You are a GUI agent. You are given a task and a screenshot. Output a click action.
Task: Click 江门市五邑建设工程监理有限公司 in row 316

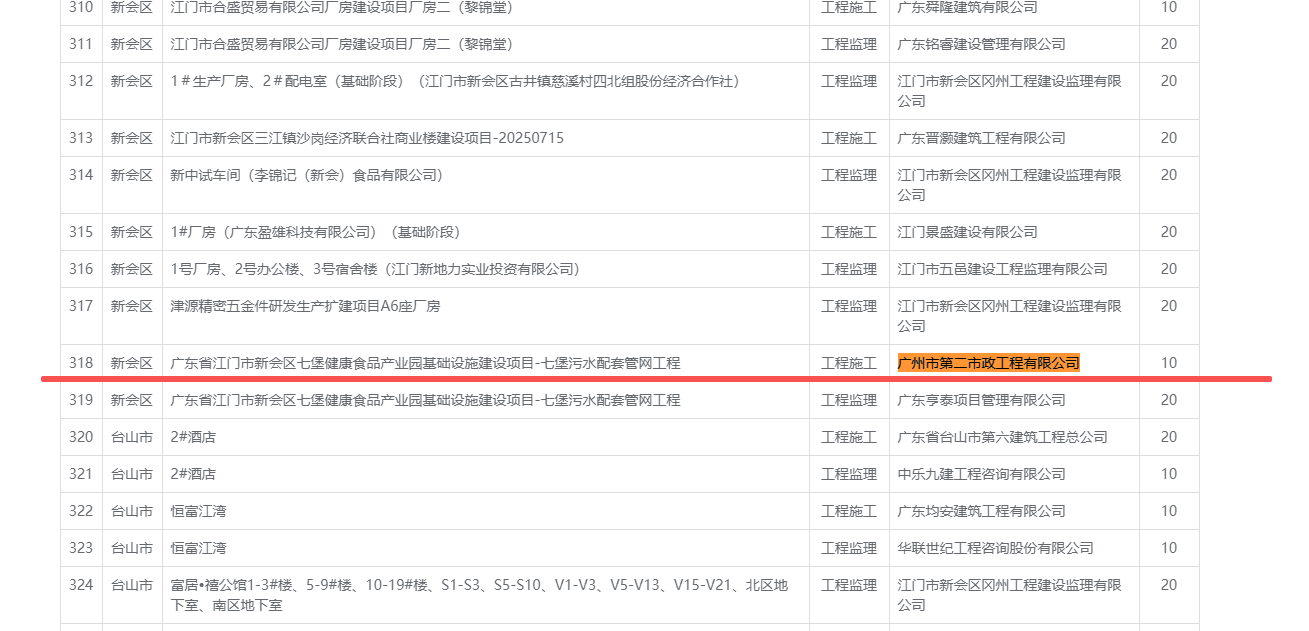1002,269
